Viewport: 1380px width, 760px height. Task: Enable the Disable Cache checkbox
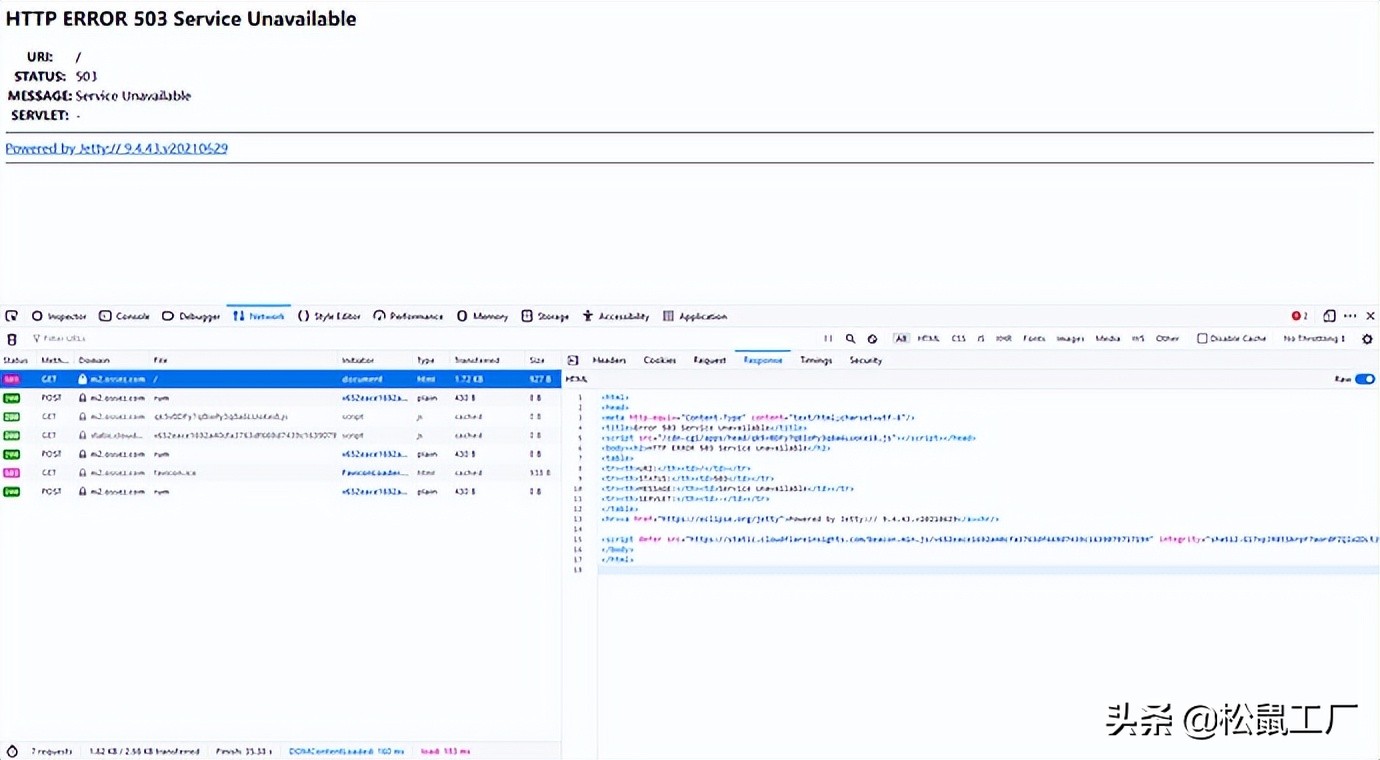1202,339
